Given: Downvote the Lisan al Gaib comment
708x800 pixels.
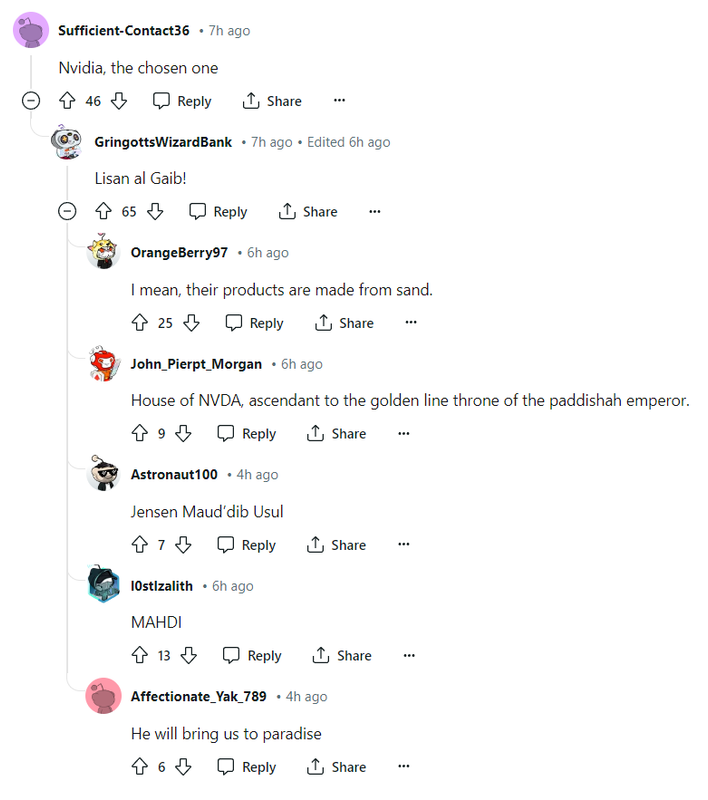Looking at the screenshot, I should 155,211.
